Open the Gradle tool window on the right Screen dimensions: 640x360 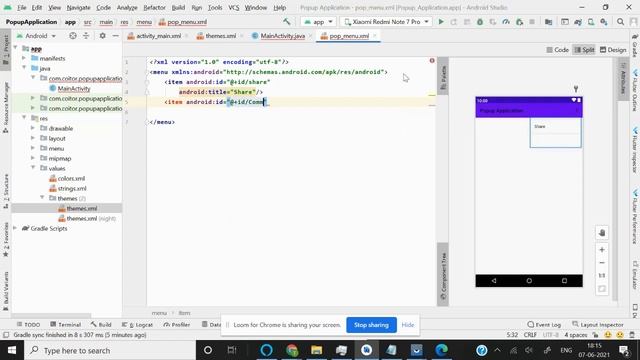coord(635,45)
